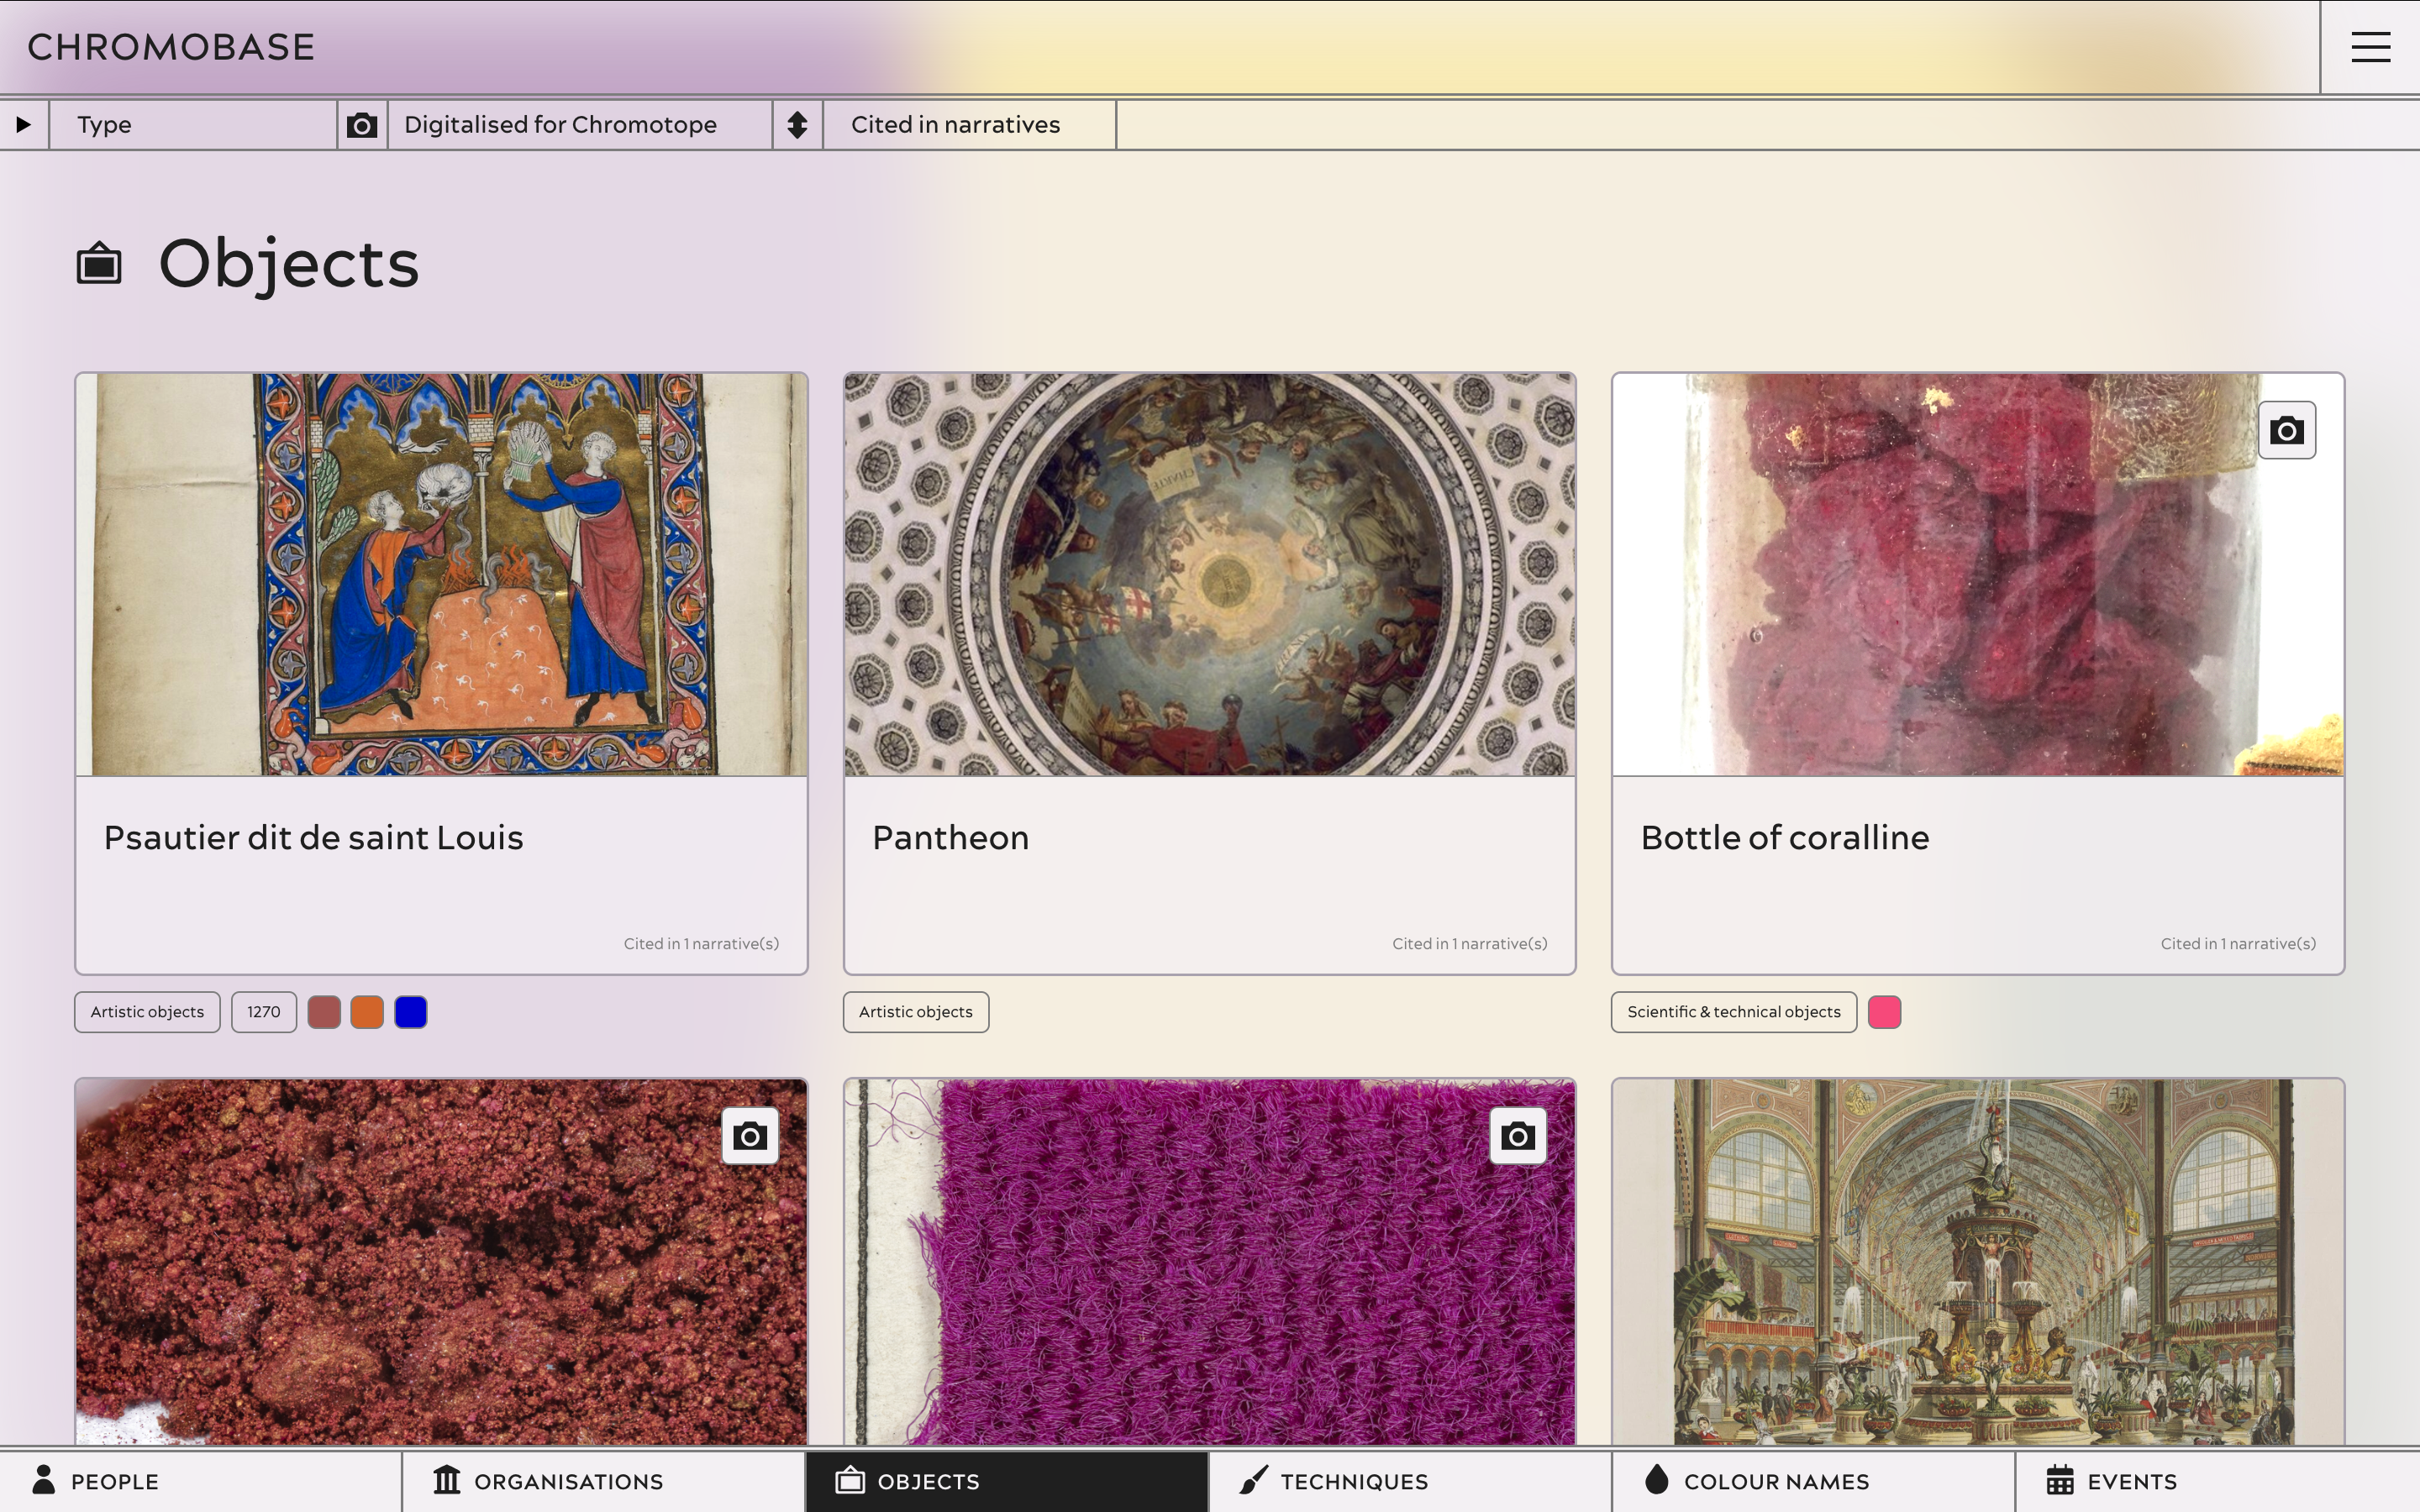Image resolution: width=2420 pixels, height=1512 pixels.
Task: Select the brownish-red colour swatch
Action: point(324,1012)
